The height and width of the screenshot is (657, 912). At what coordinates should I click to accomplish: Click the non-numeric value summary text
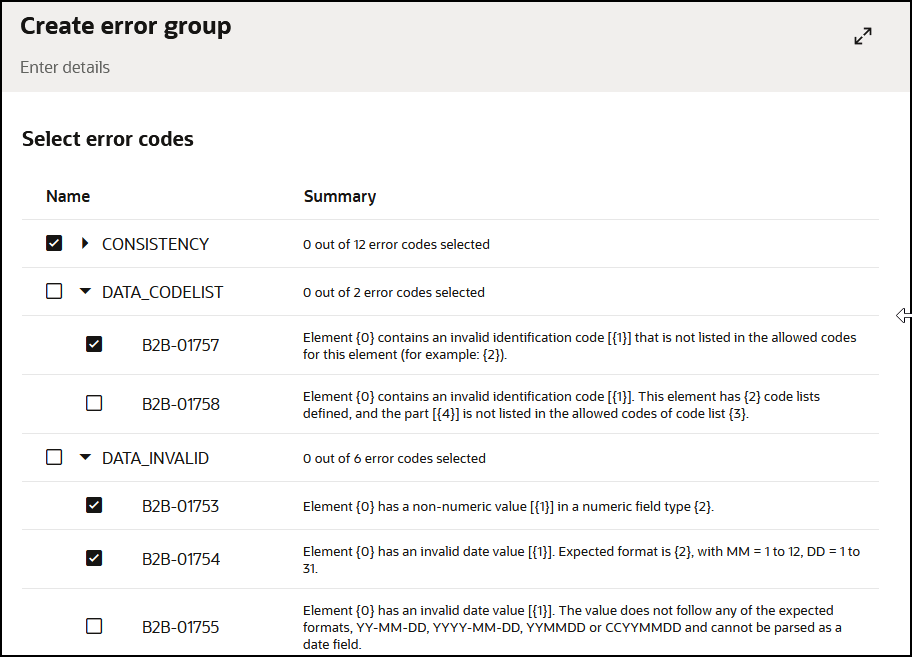tap(508, 506)
